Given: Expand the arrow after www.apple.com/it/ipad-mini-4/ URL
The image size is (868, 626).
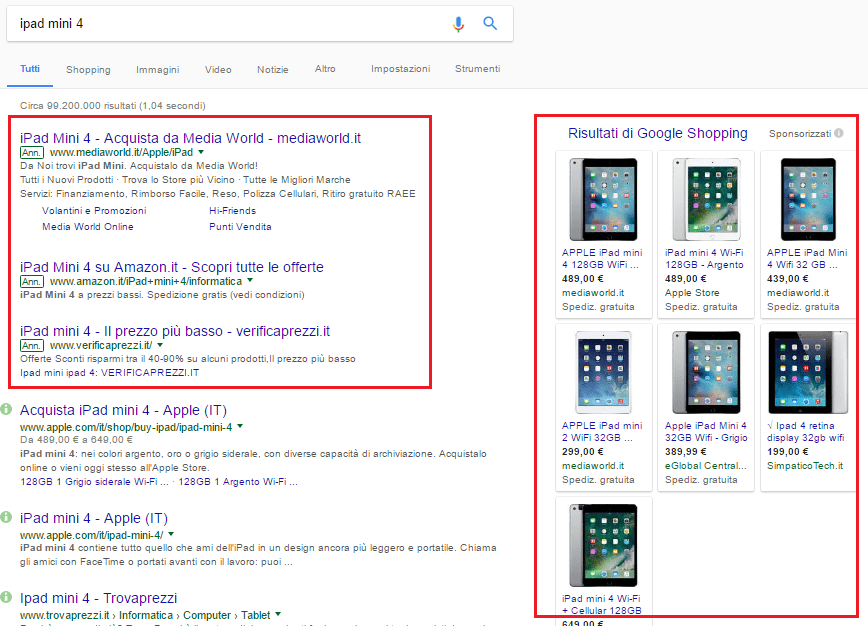Looking at the screenshot, I should [x=171, y=534].
